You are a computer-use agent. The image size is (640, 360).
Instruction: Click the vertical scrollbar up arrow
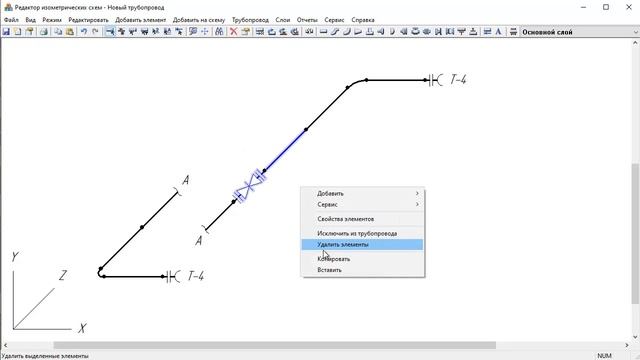[x=636, y=42]
